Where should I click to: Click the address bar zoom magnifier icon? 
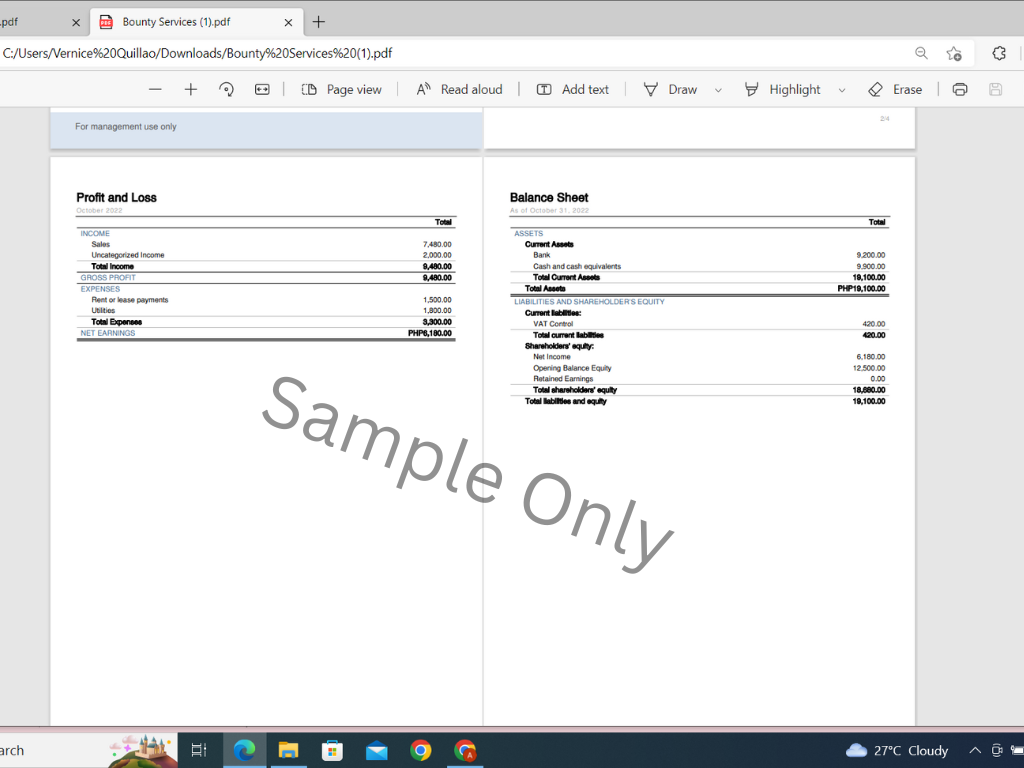921,54
